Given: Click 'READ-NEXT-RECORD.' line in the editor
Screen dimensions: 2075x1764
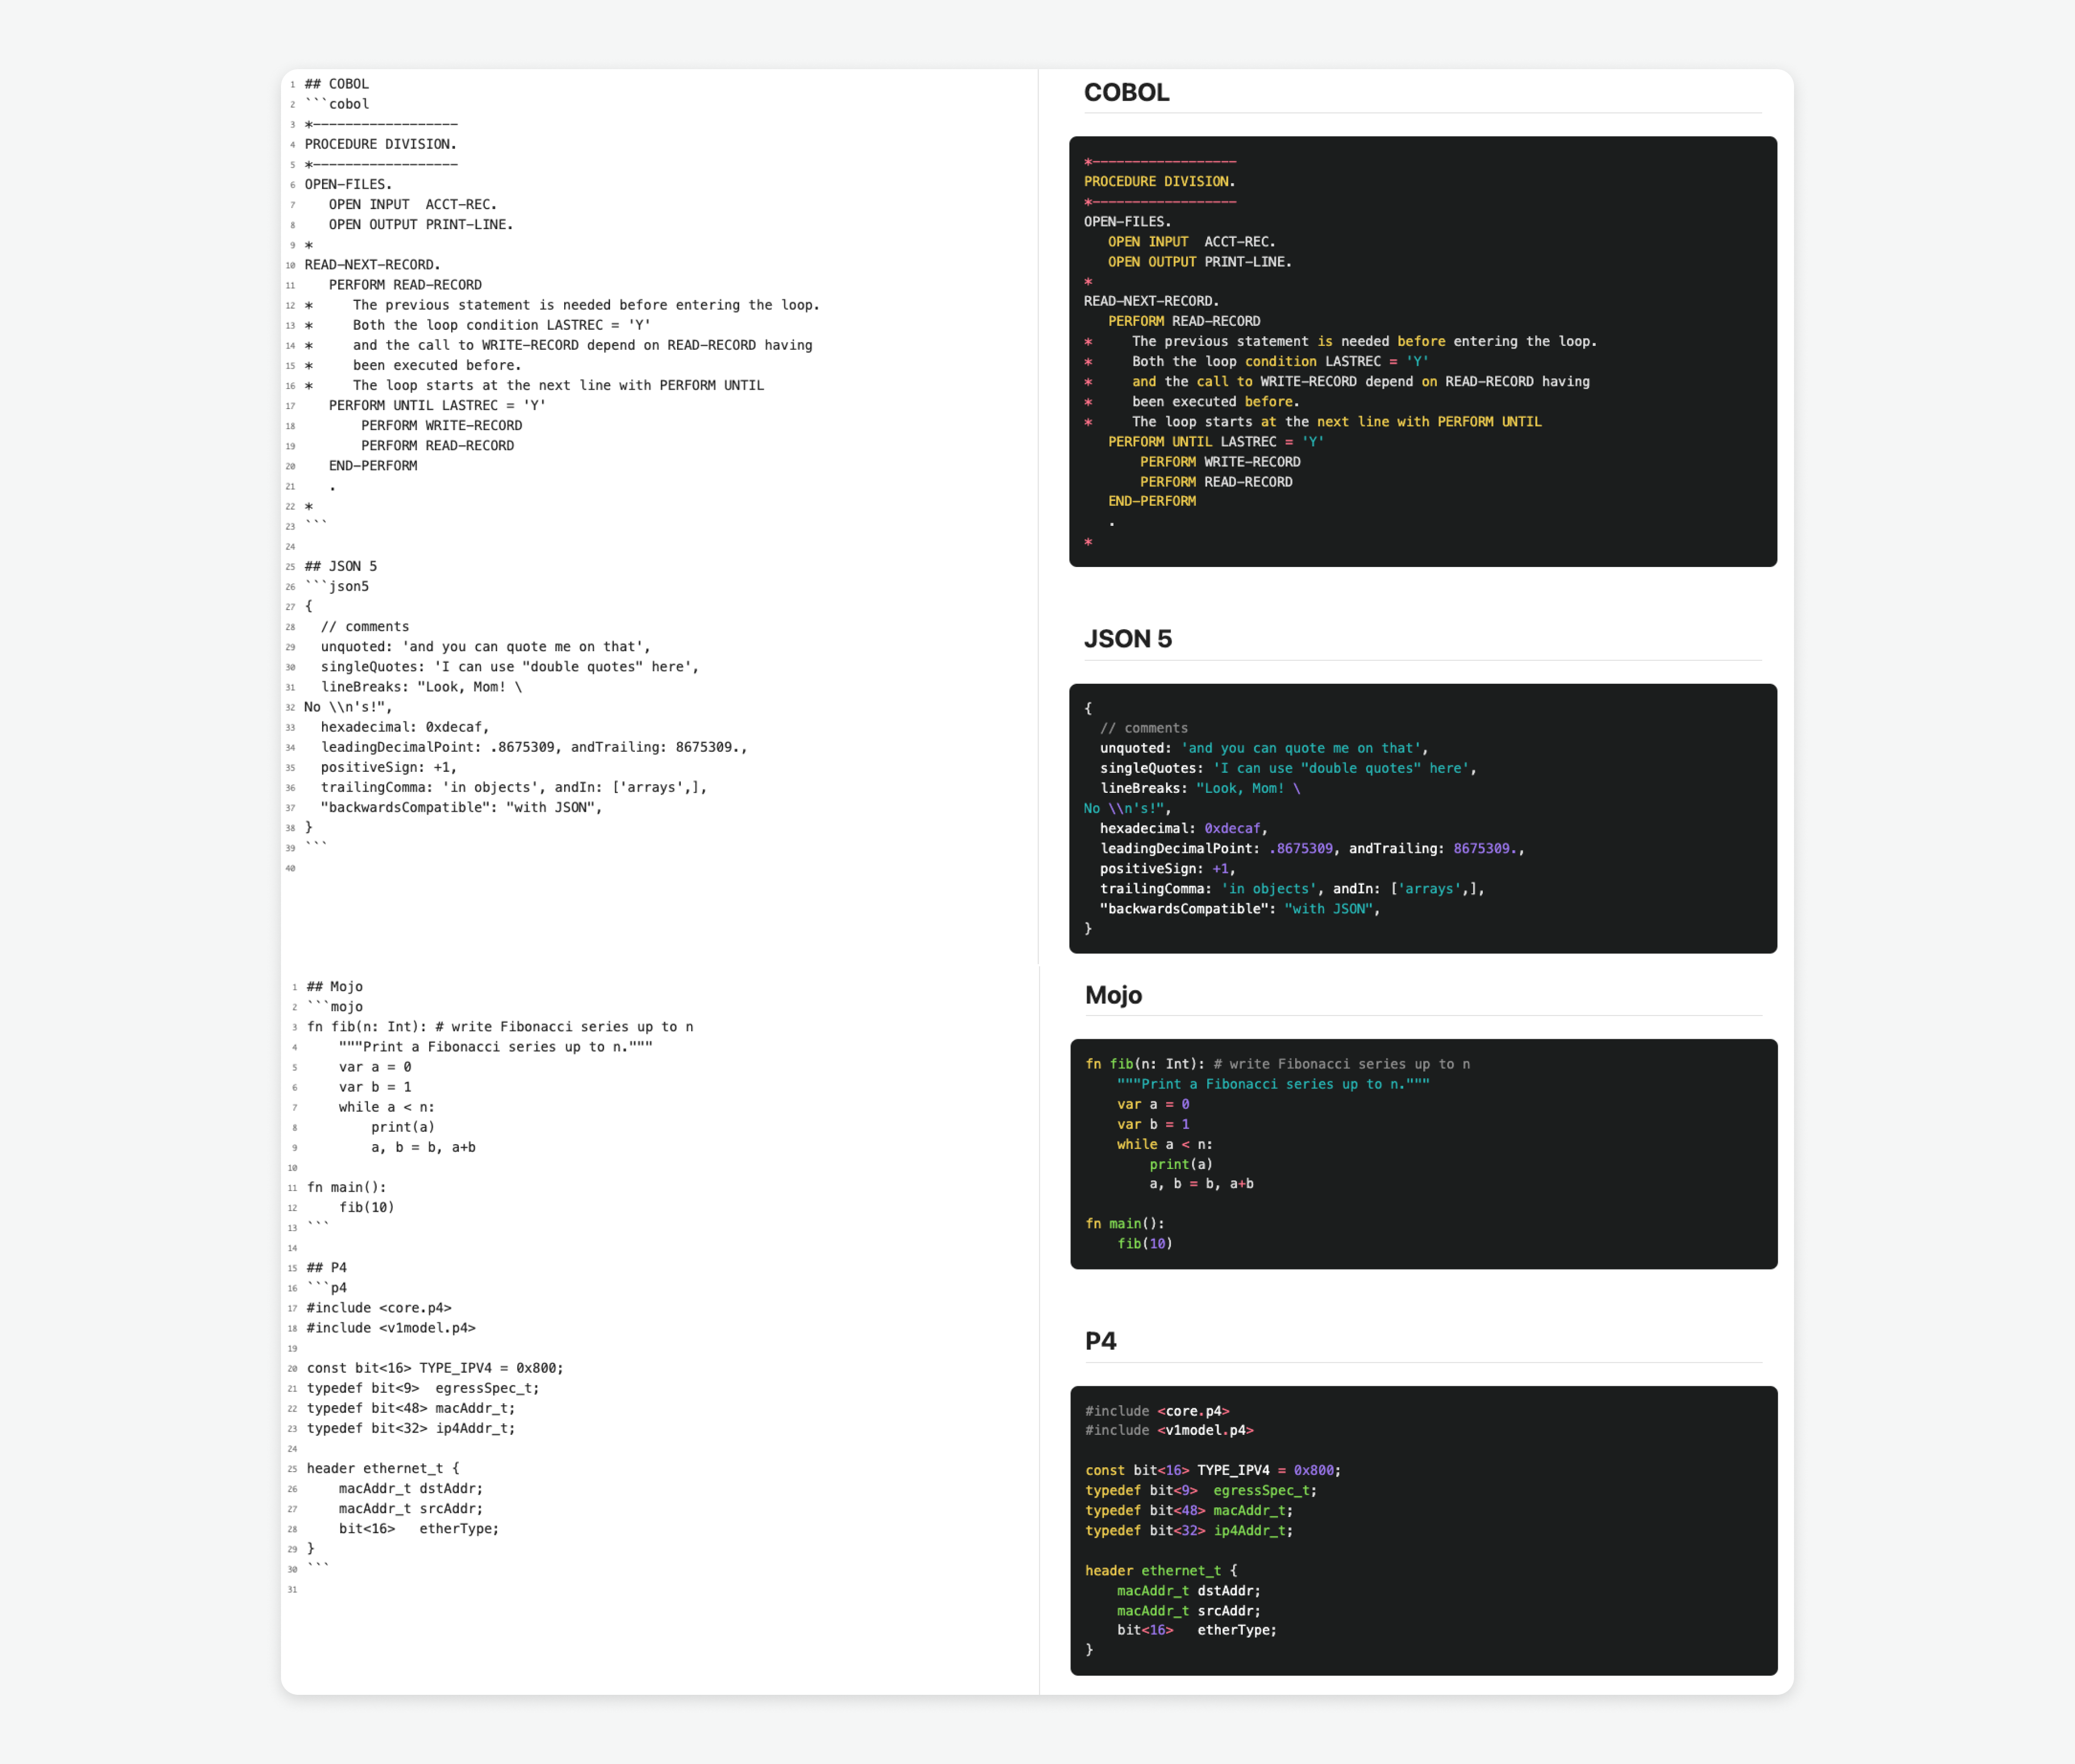Looking at the screenshot, I should pos(372,265).
